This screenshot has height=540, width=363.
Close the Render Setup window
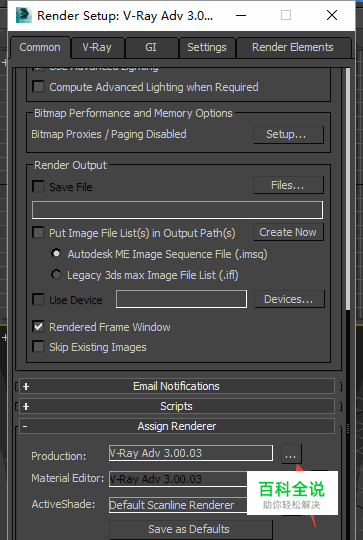click(x=332, y=15)
